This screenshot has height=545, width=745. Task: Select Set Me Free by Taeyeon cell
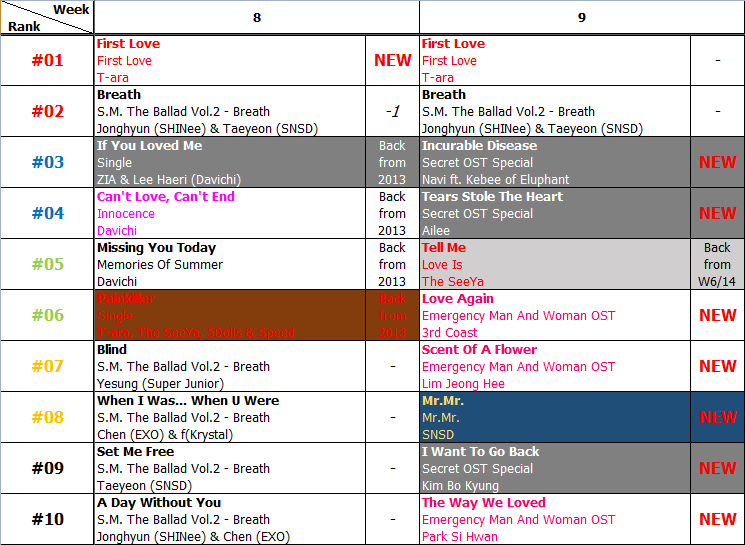coord(230,468)
